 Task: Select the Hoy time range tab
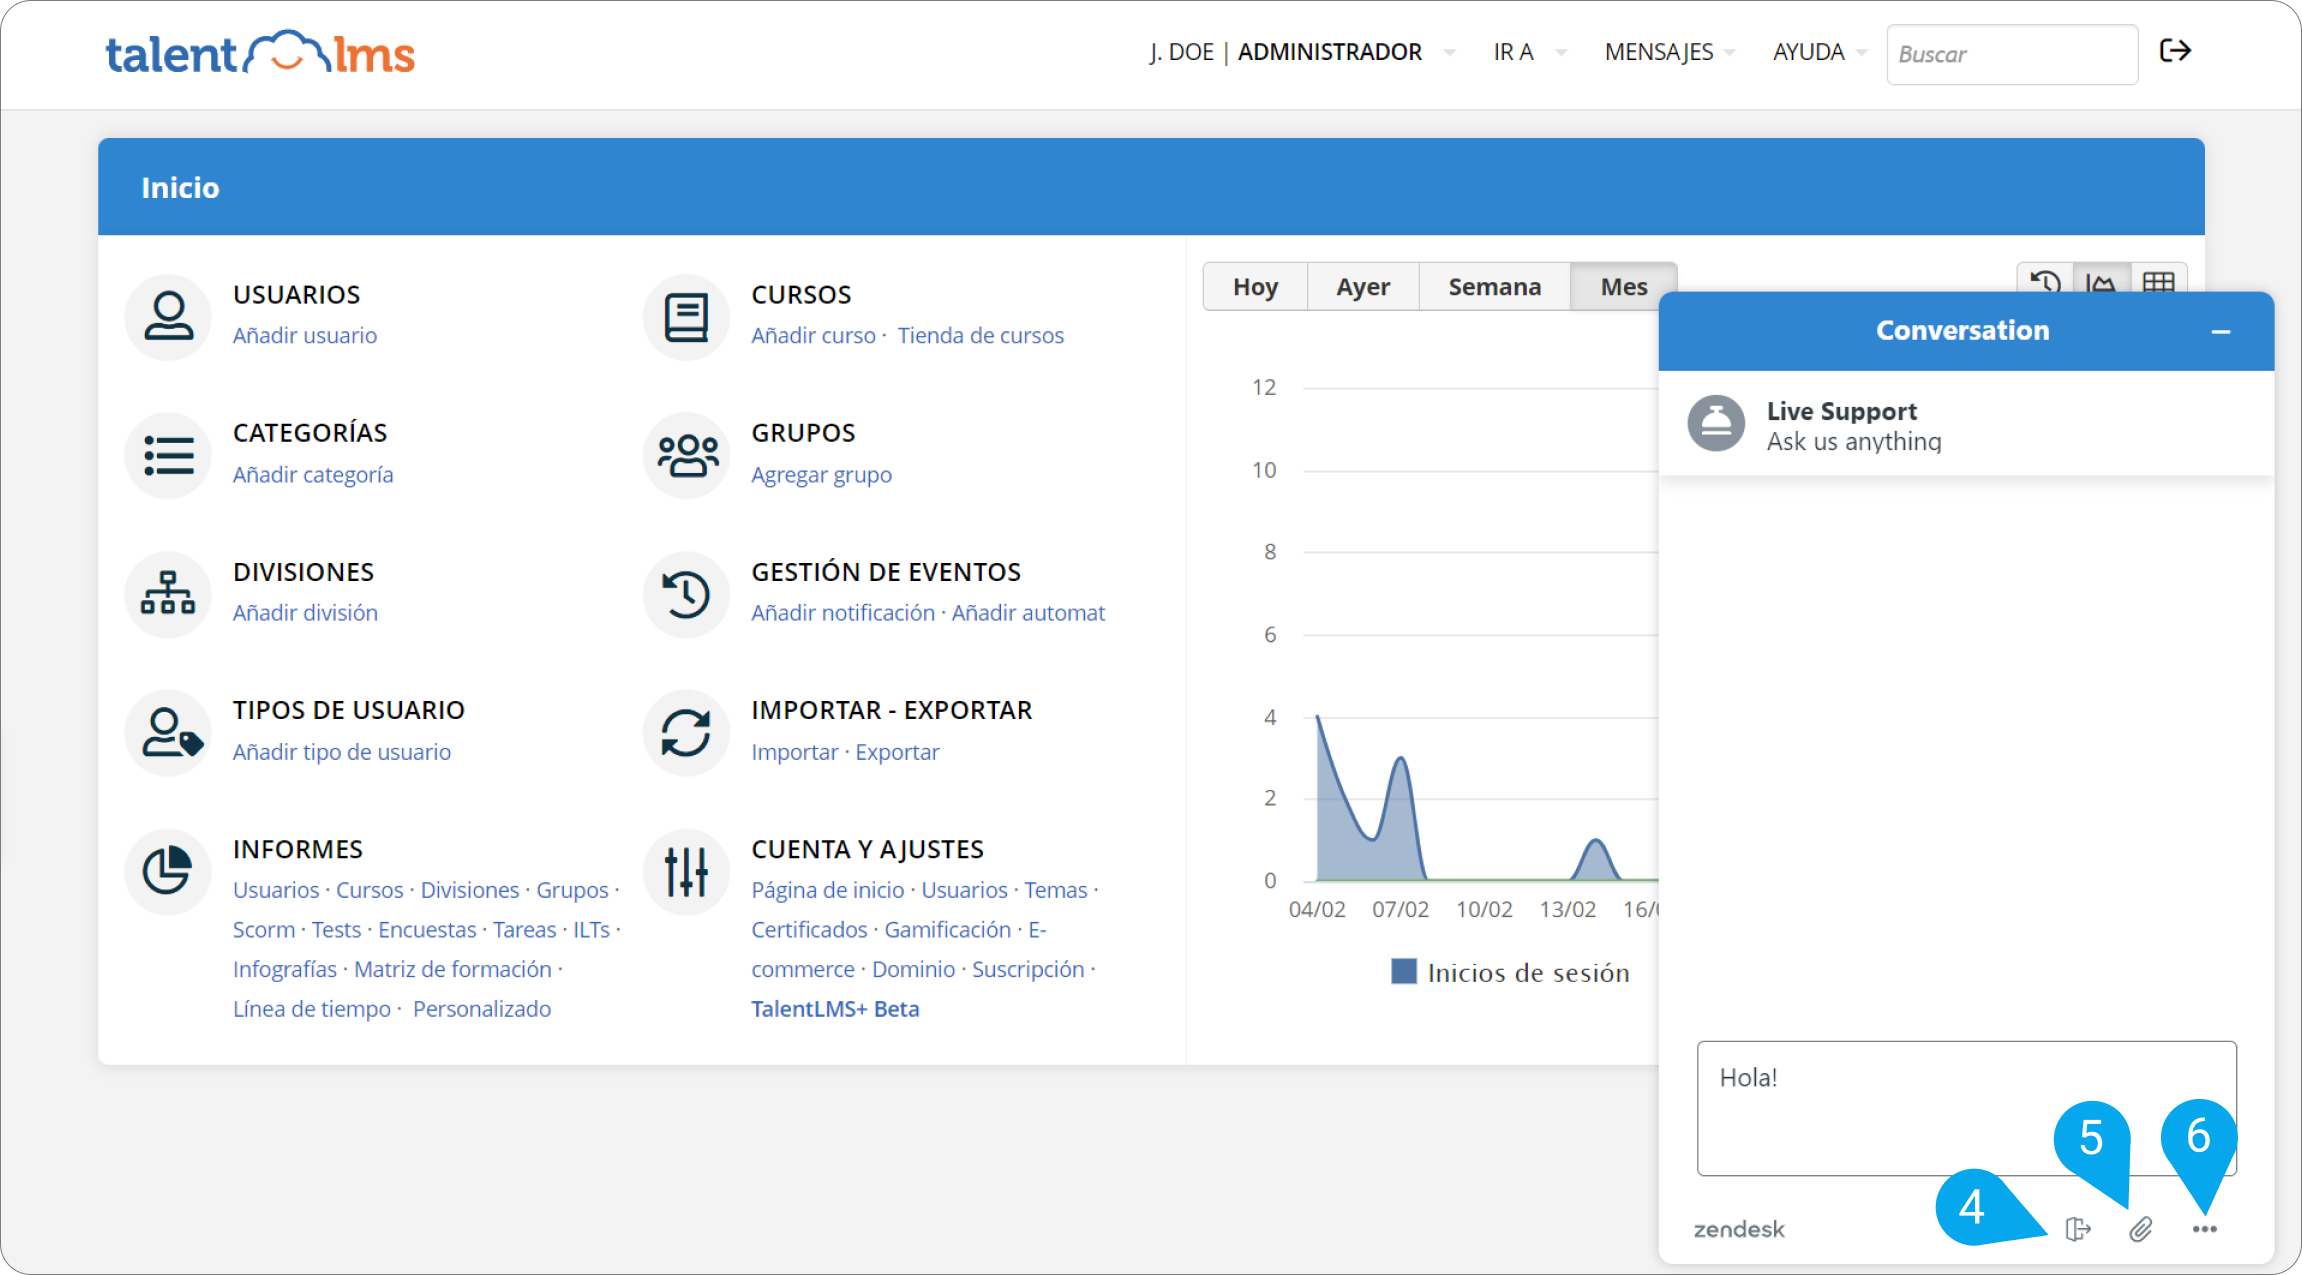click(x=1255, y=287)
